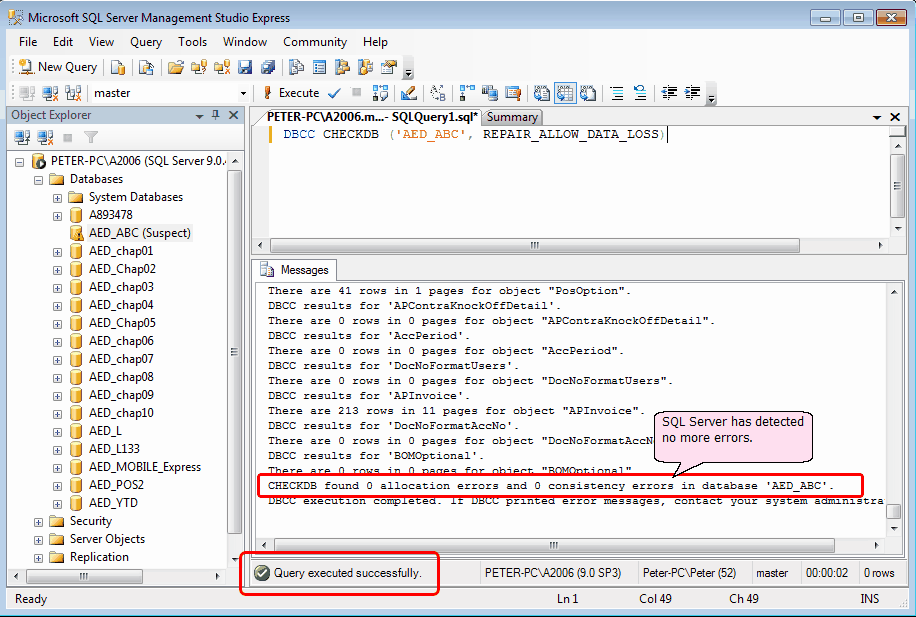Image resolution: width=916 pixels, height=617 pixels.
Task: Click the Comment Out Selected Lines icon
Action: pos(617,93)
